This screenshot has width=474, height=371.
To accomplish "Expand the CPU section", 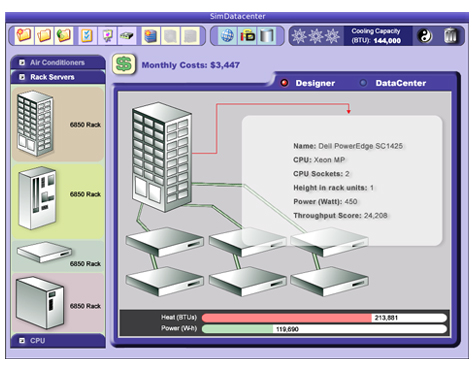I will click(58, 341).
